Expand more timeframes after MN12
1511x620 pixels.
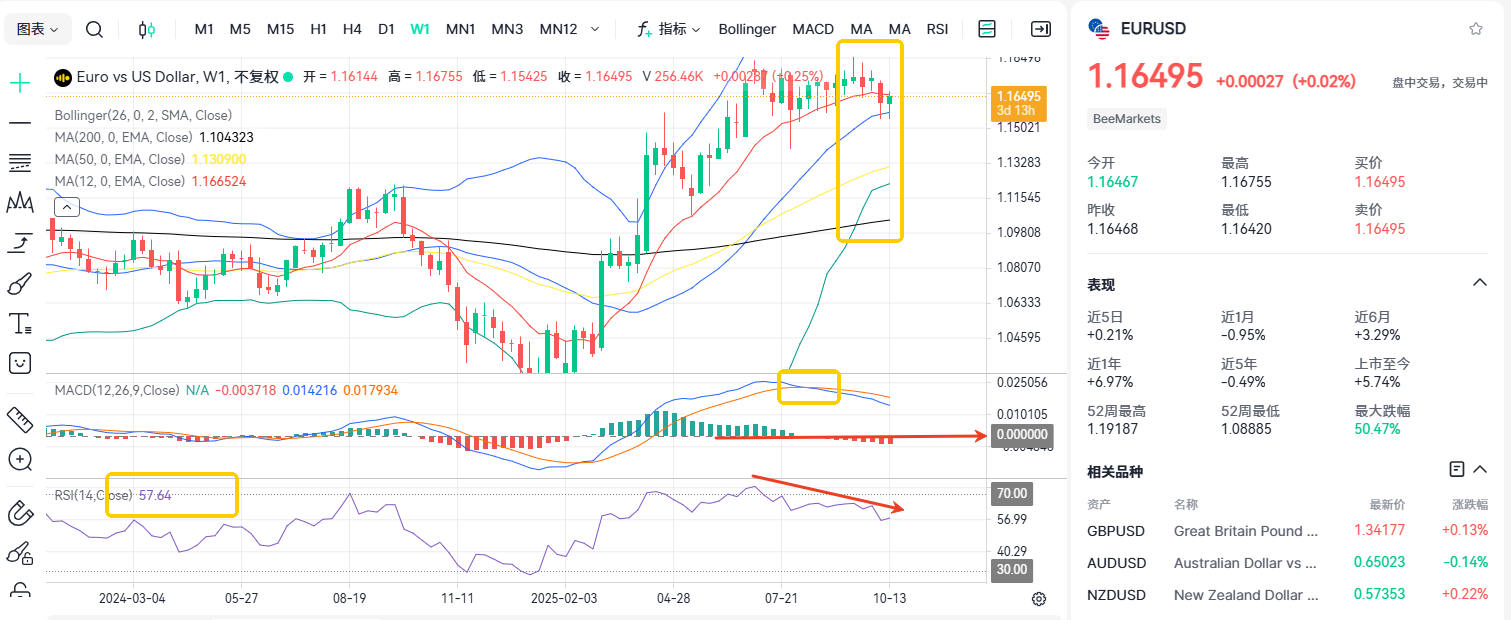coord(596,29)
